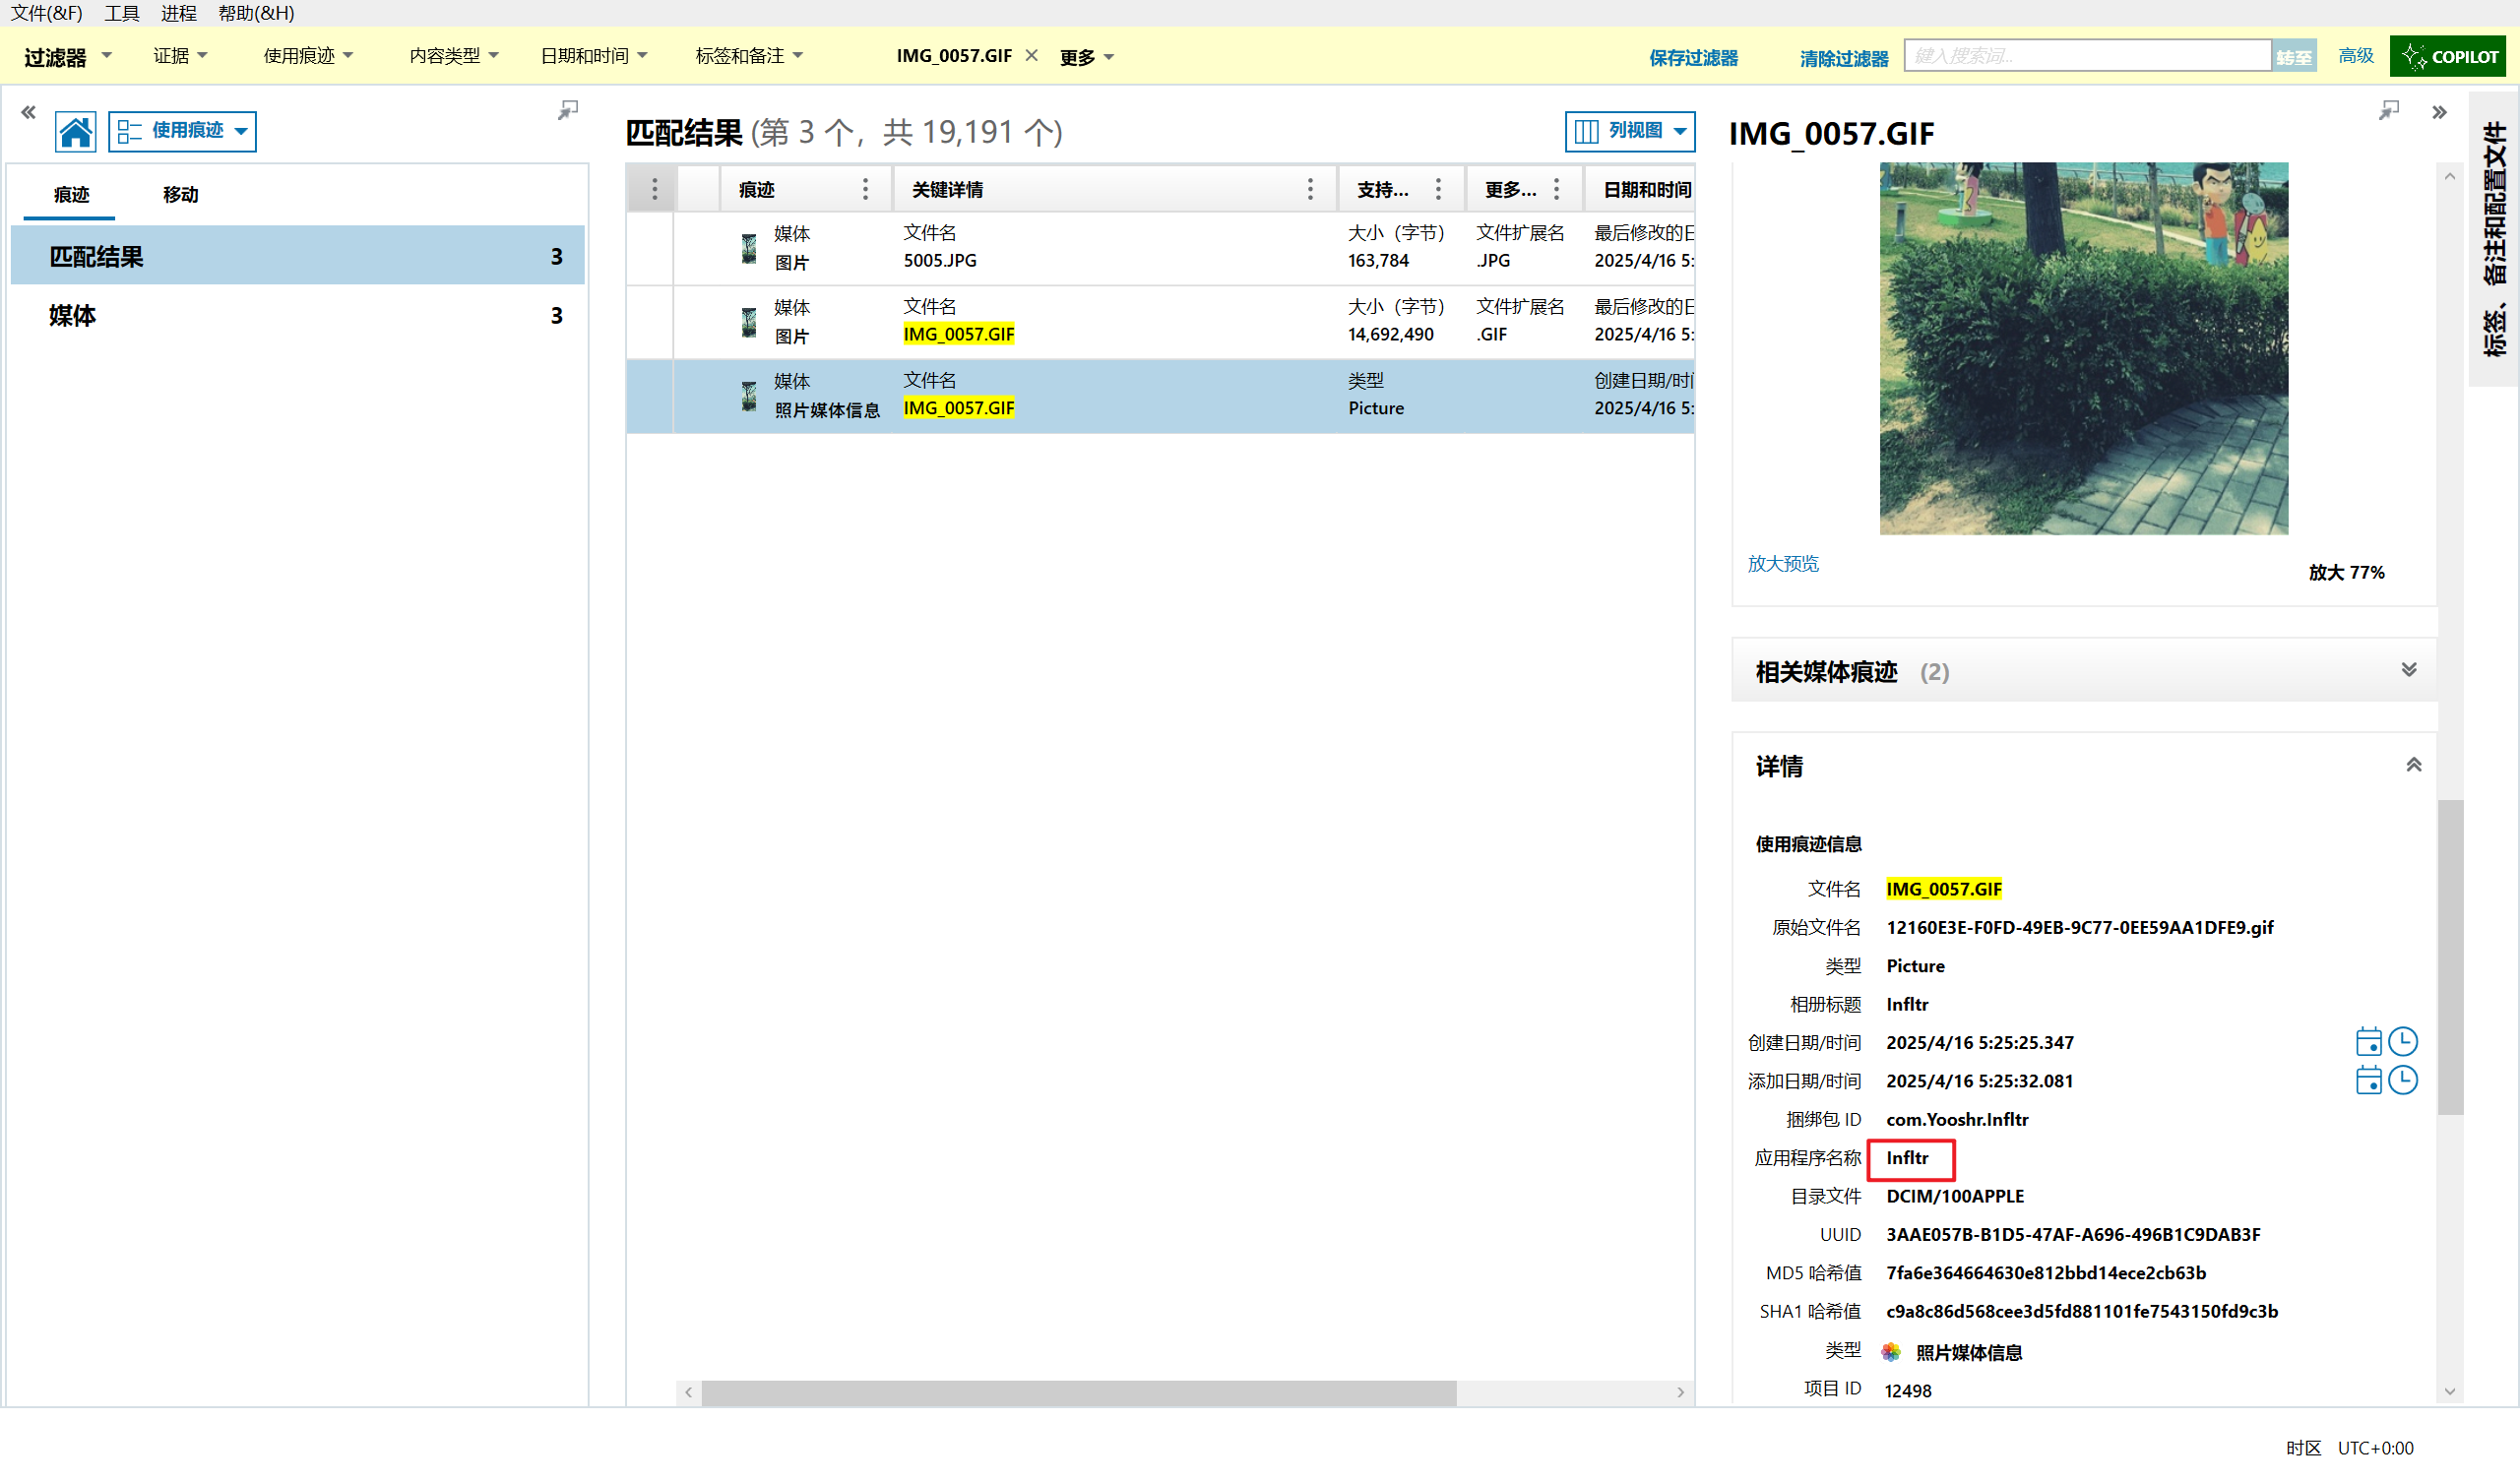Open the 工具 menu
The width and height of the screenshot is (2520, 1482).
[x=122, y=13]
